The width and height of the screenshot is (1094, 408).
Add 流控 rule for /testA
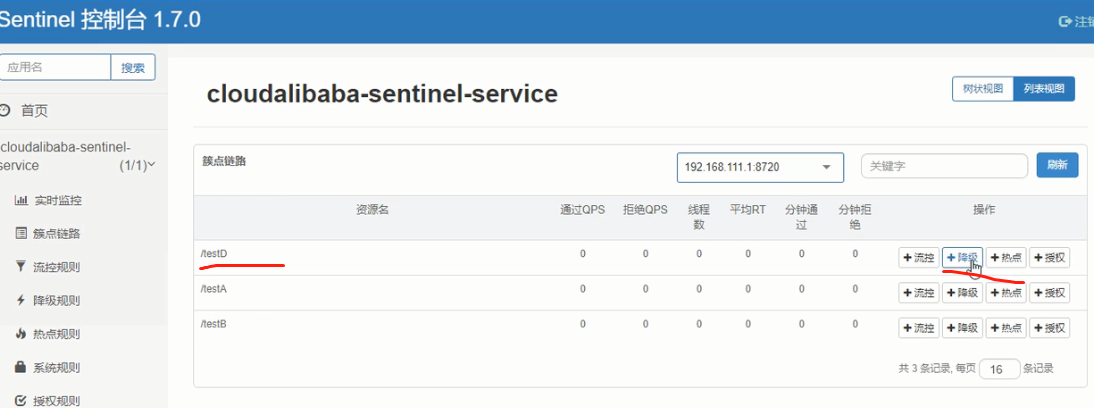coord(918,293)
